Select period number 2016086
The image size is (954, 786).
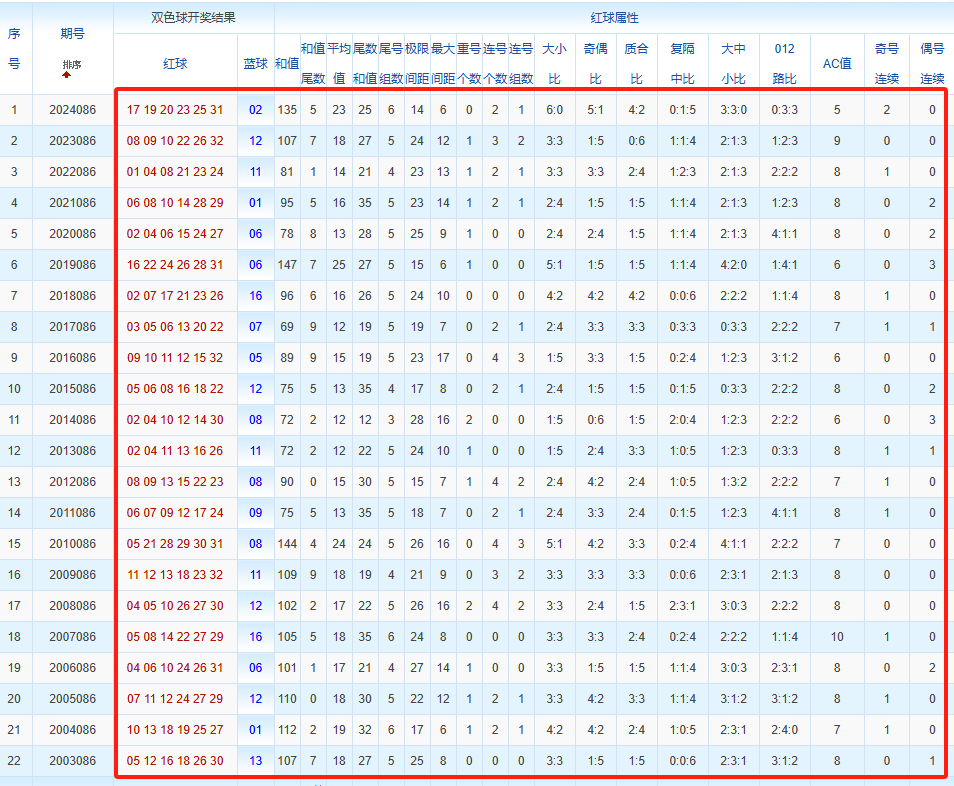[x=72, y=358]
